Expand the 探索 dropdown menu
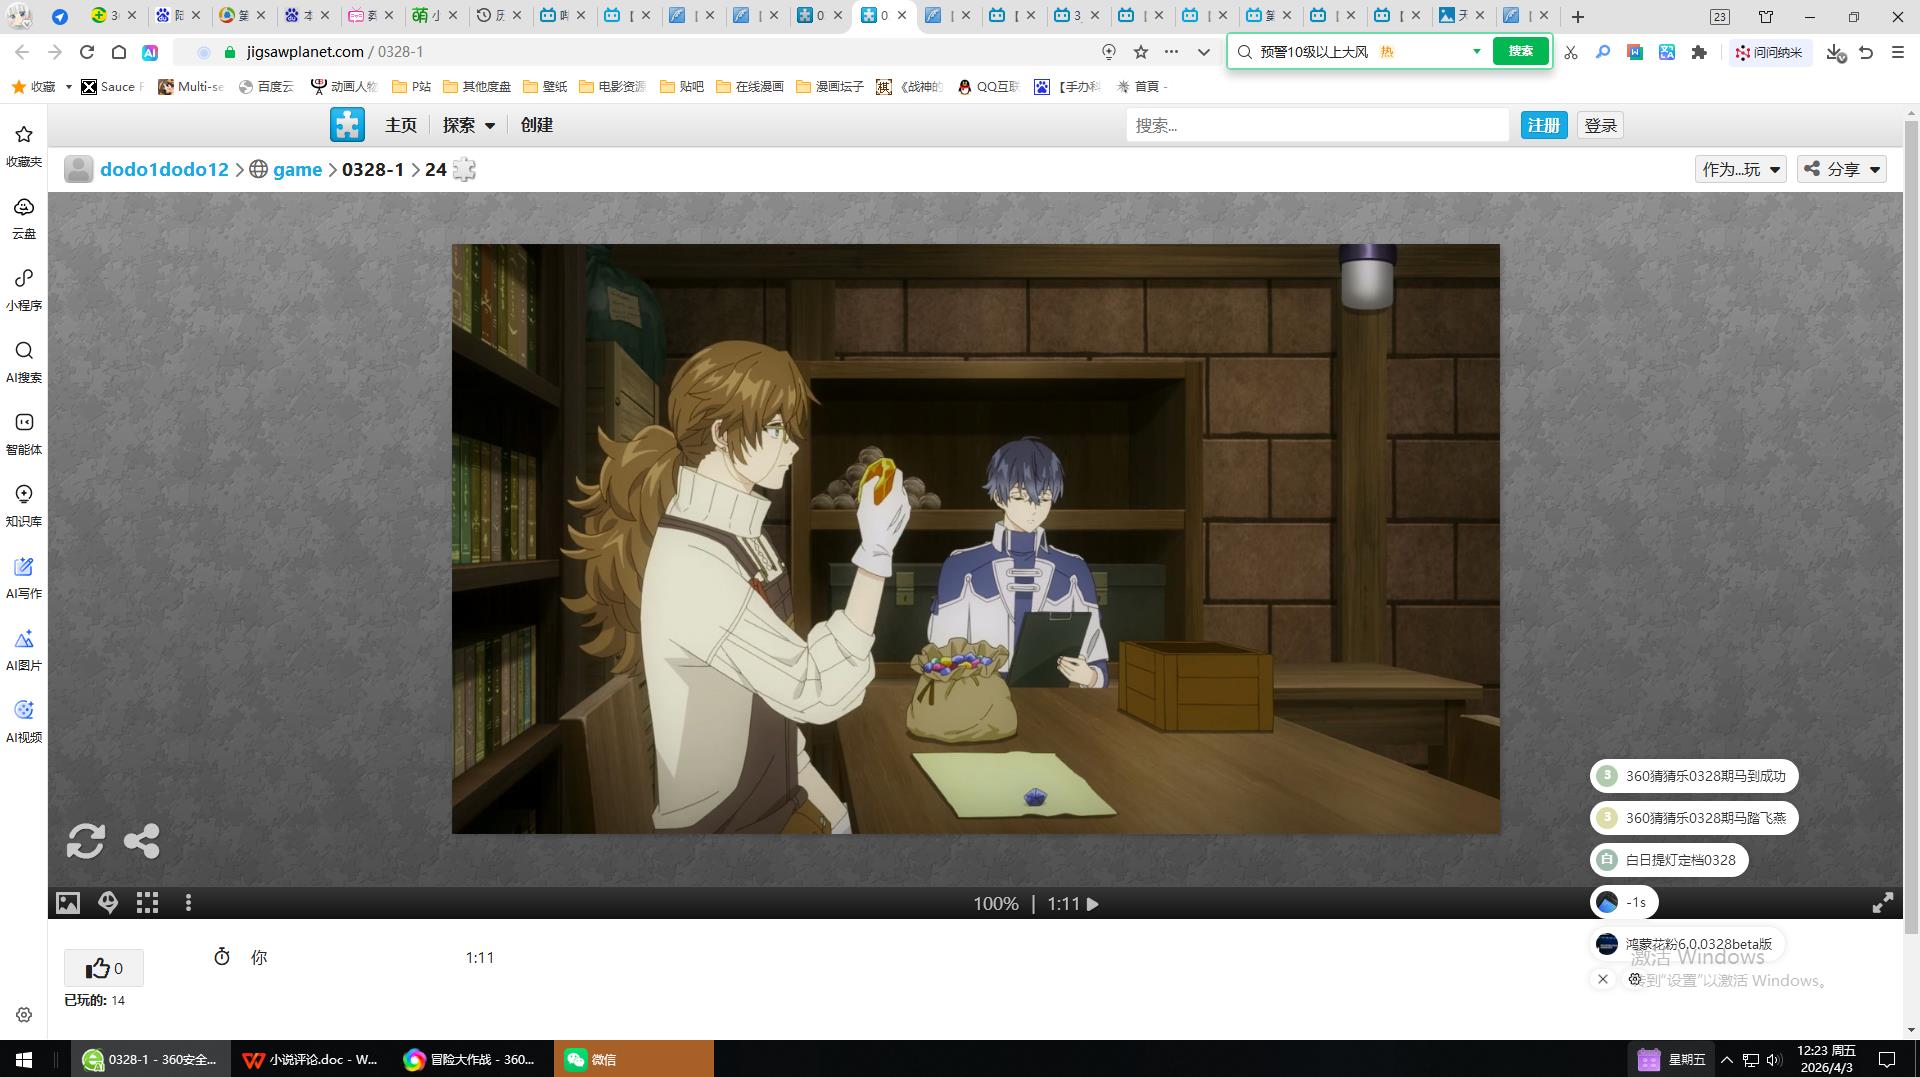This screenshot has width=1920, height=1077. pyautogui.click(x=469, y=125)
